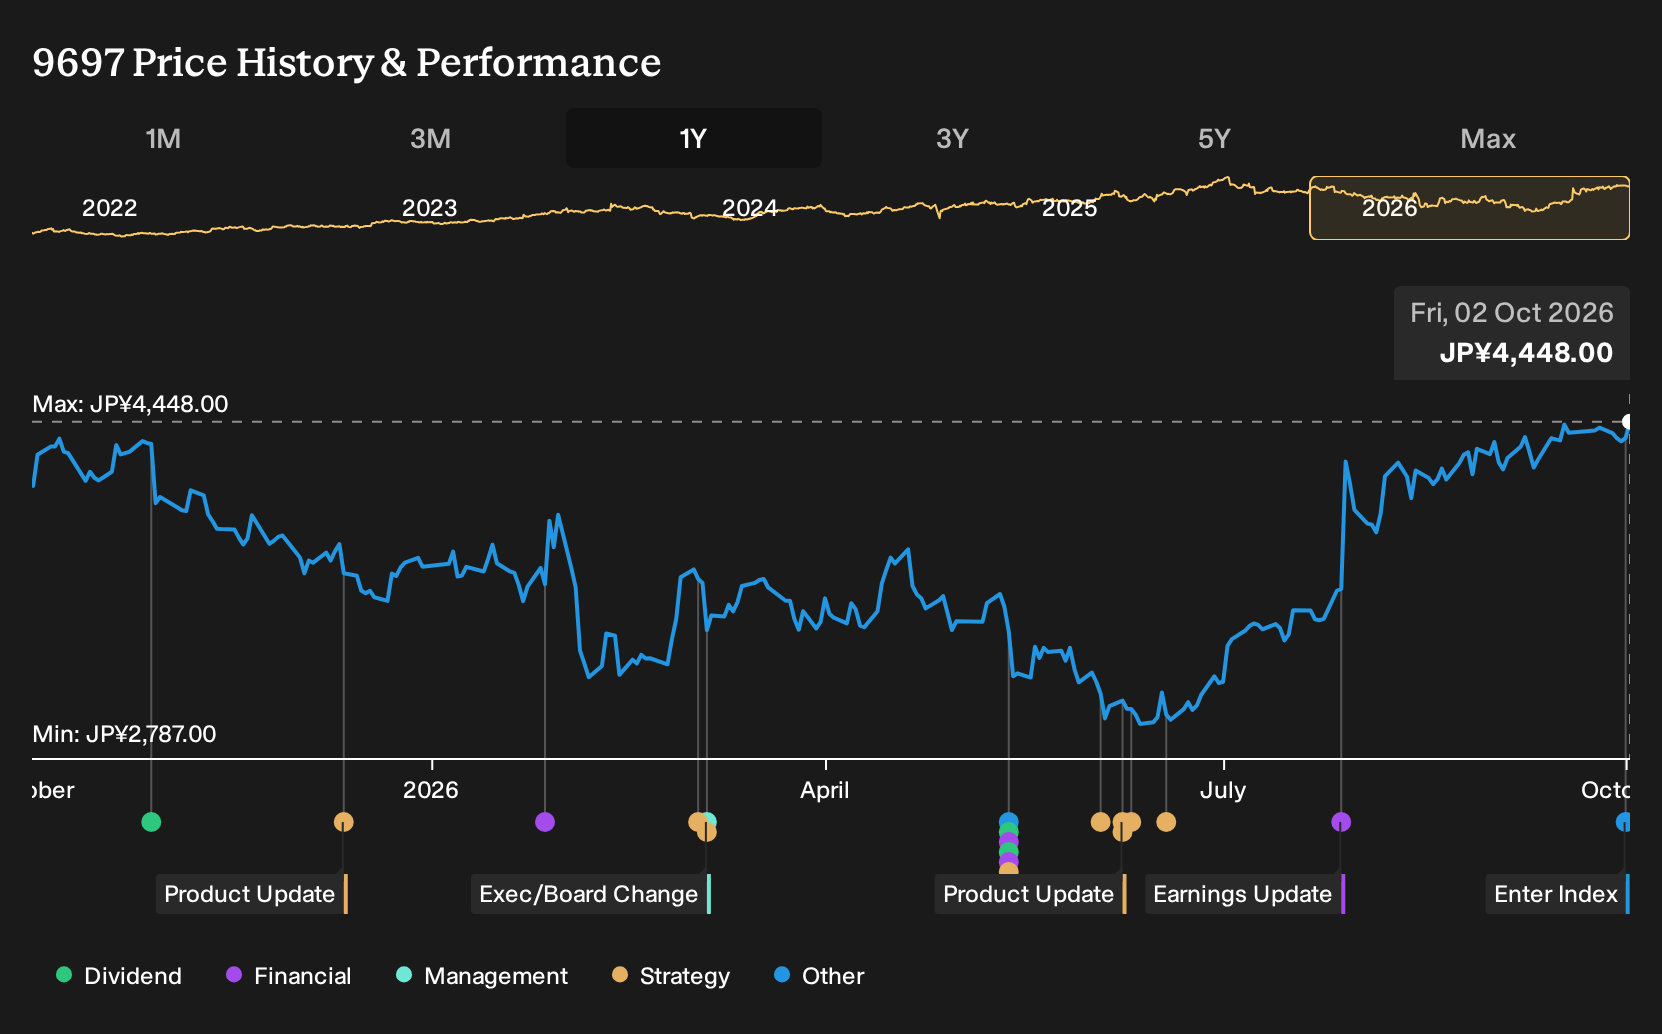1662x1034 pixels.
Task: Open the Product Update label beside Earnings Update
Action: point(1030,894)
